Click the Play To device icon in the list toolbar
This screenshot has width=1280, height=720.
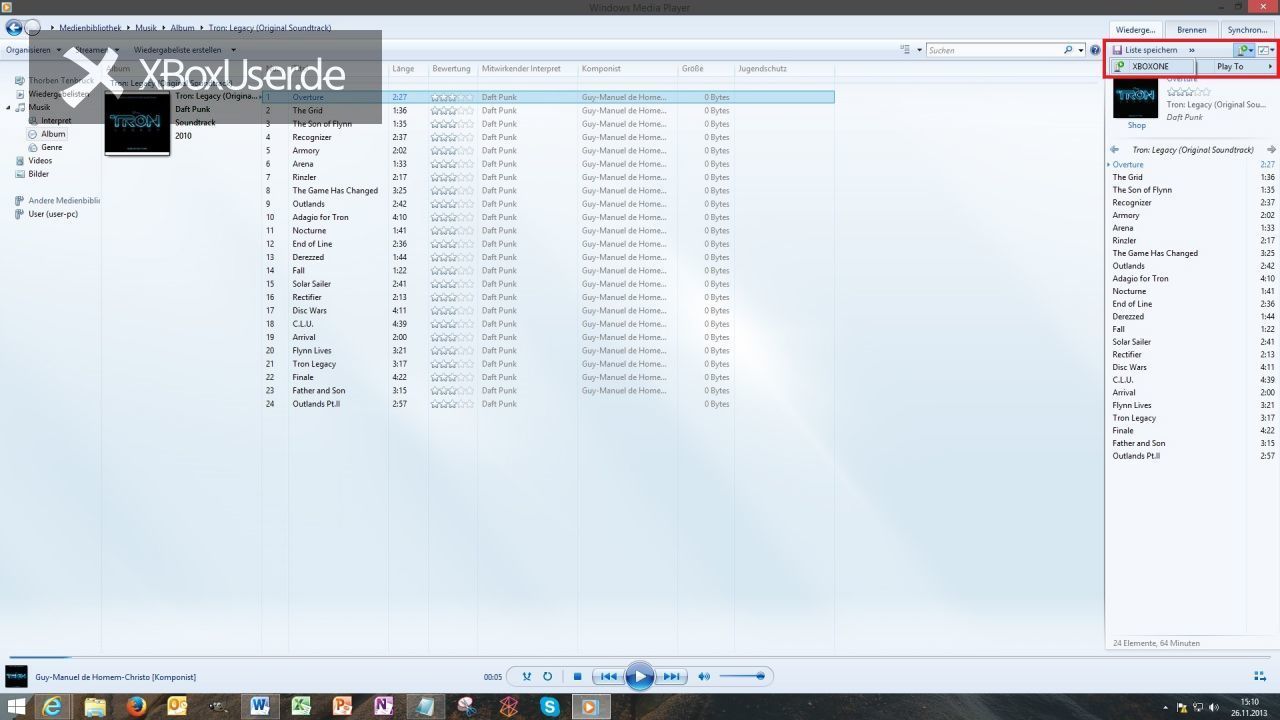click(1243, 50)
